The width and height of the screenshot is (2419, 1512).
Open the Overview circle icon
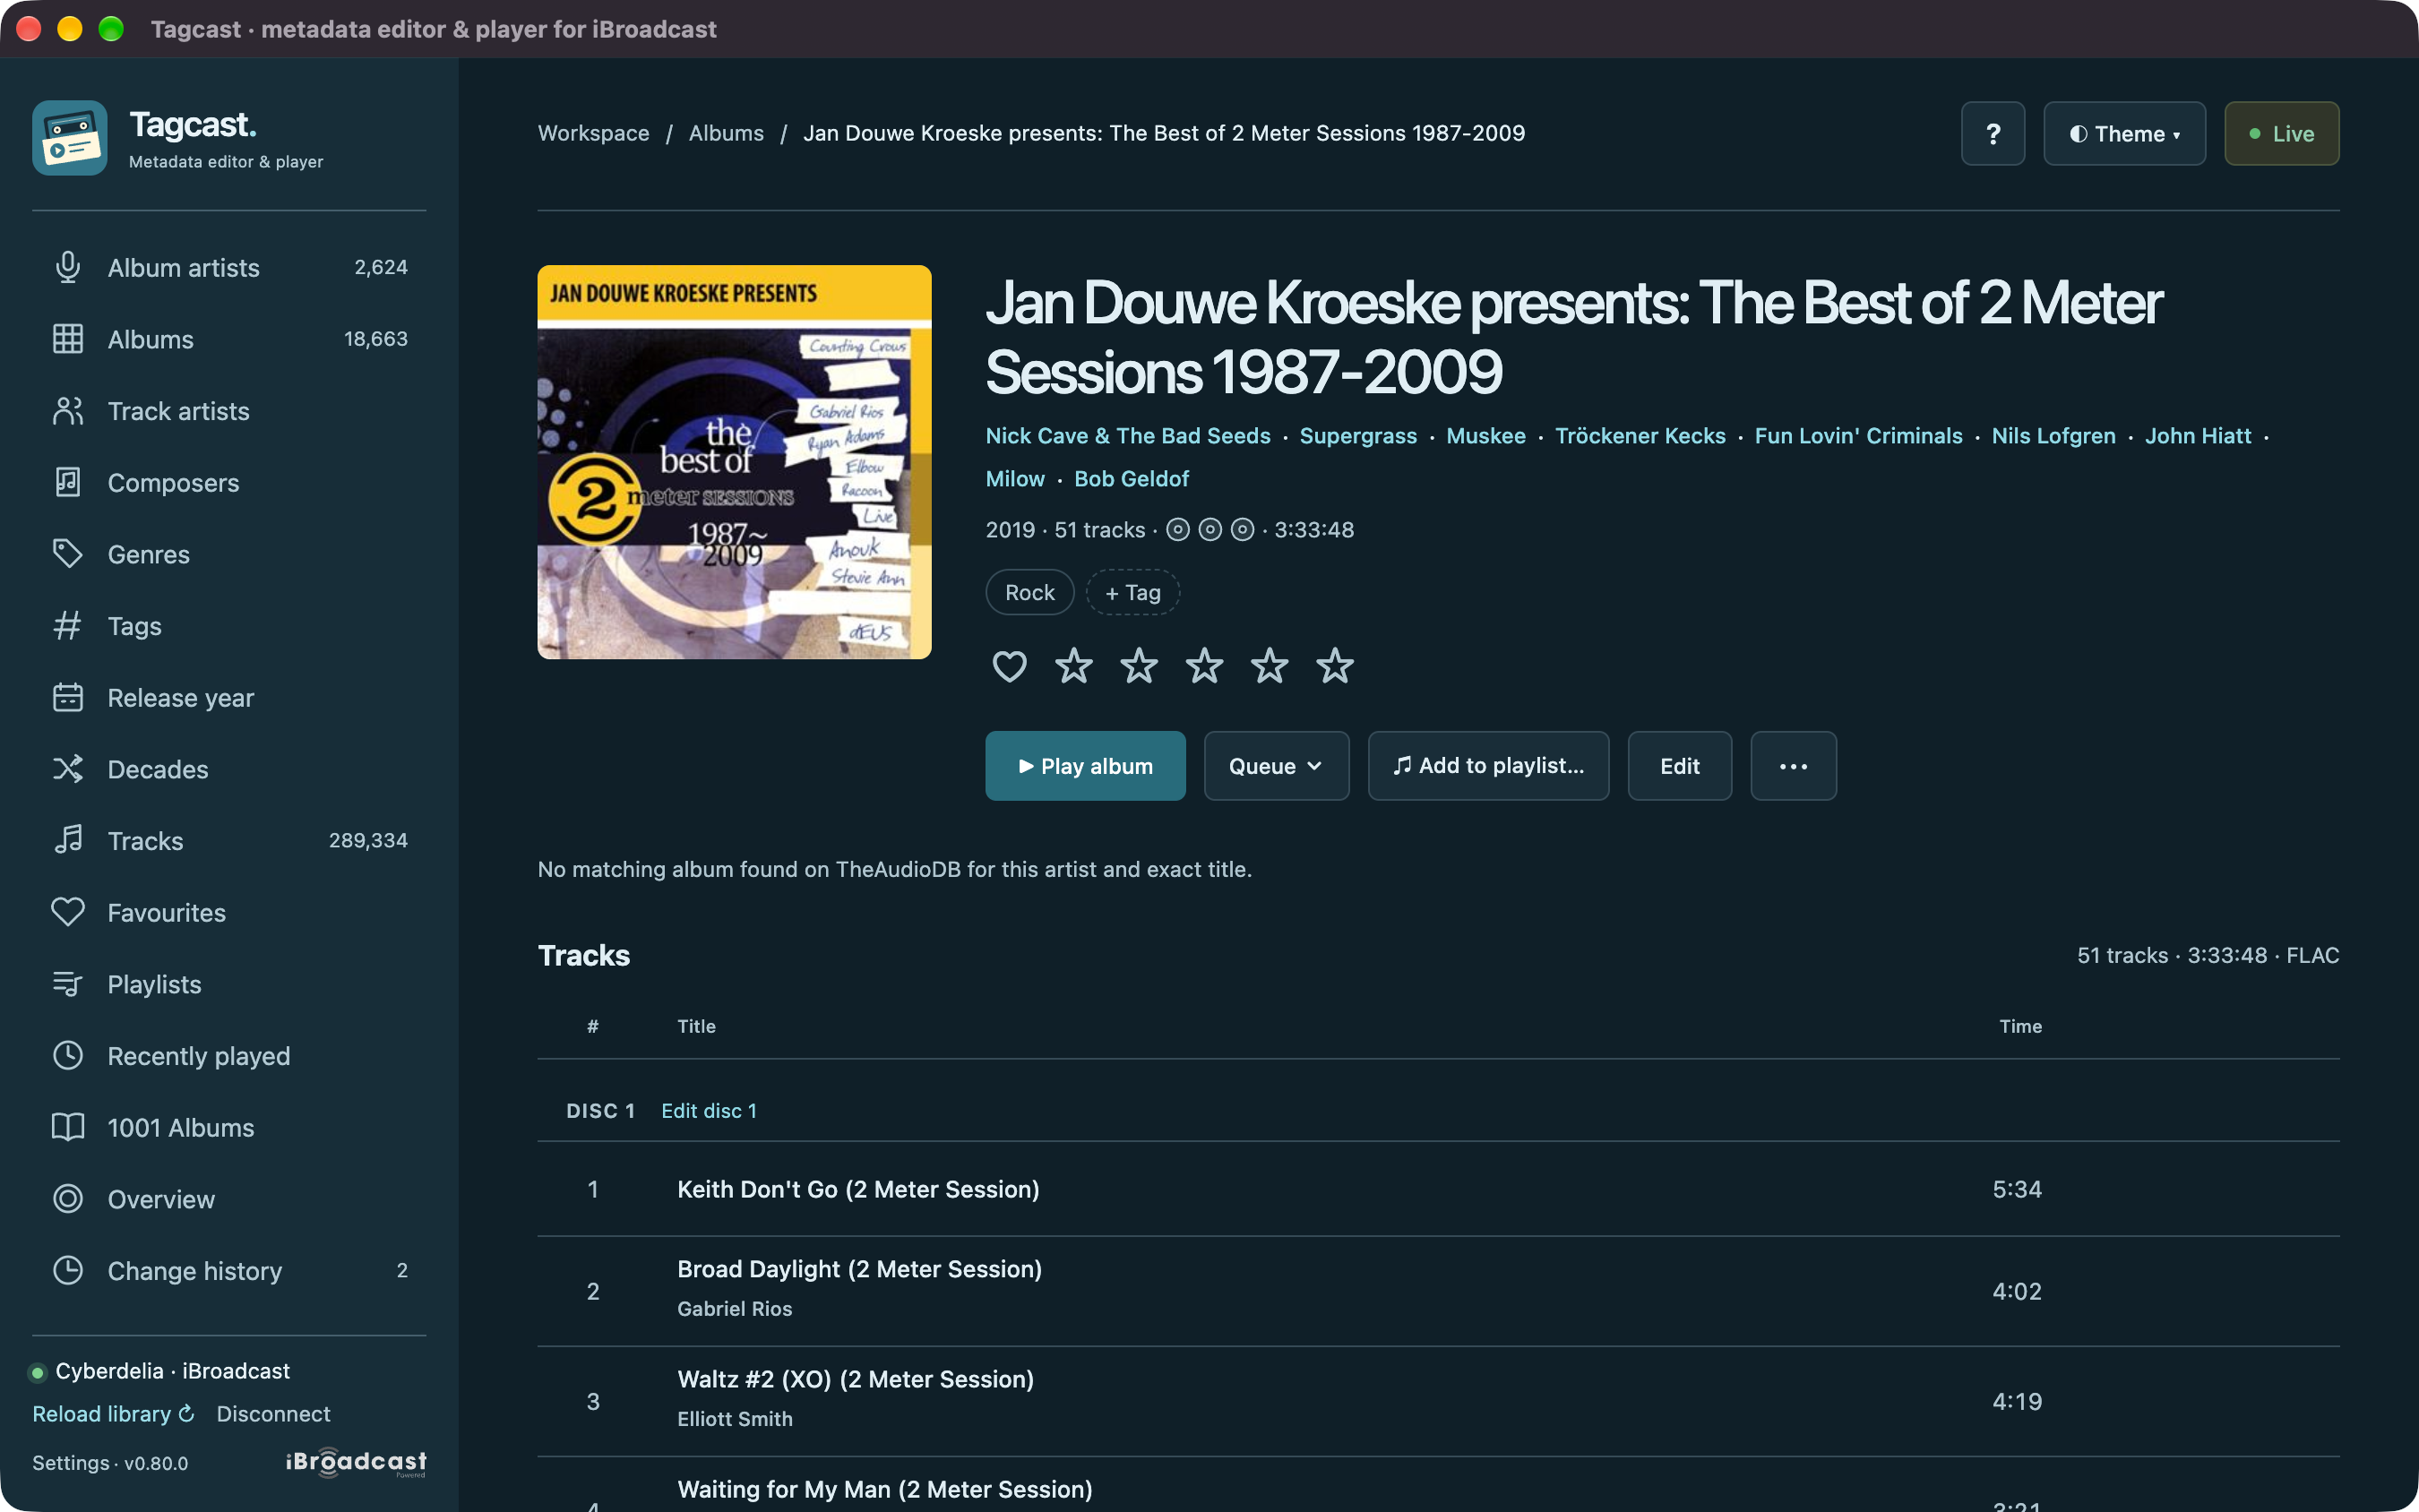(x=68, y=1199)
